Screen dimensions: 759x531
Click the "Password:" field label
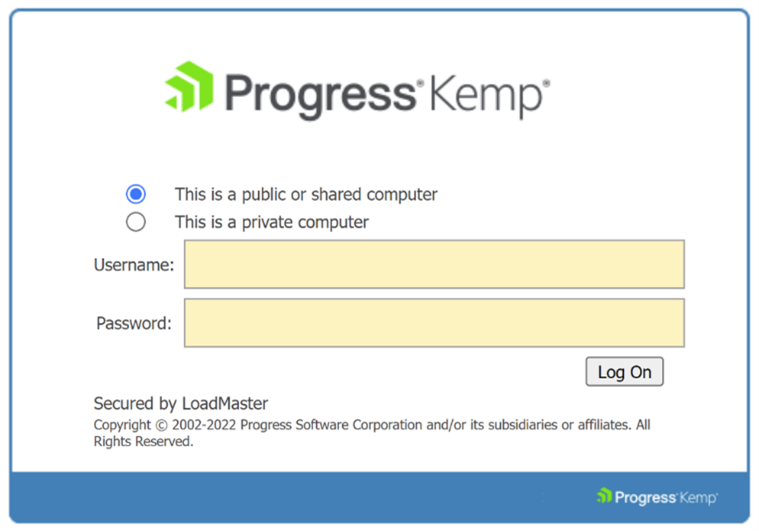coord(134,323)
